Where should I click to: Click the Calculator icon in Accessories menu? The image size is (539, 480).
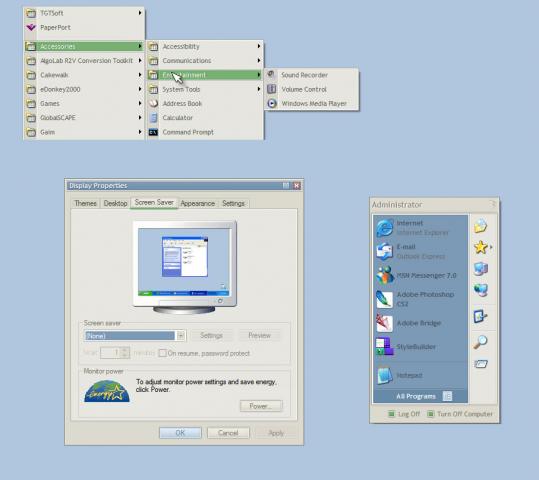click(x=154, y=118)
